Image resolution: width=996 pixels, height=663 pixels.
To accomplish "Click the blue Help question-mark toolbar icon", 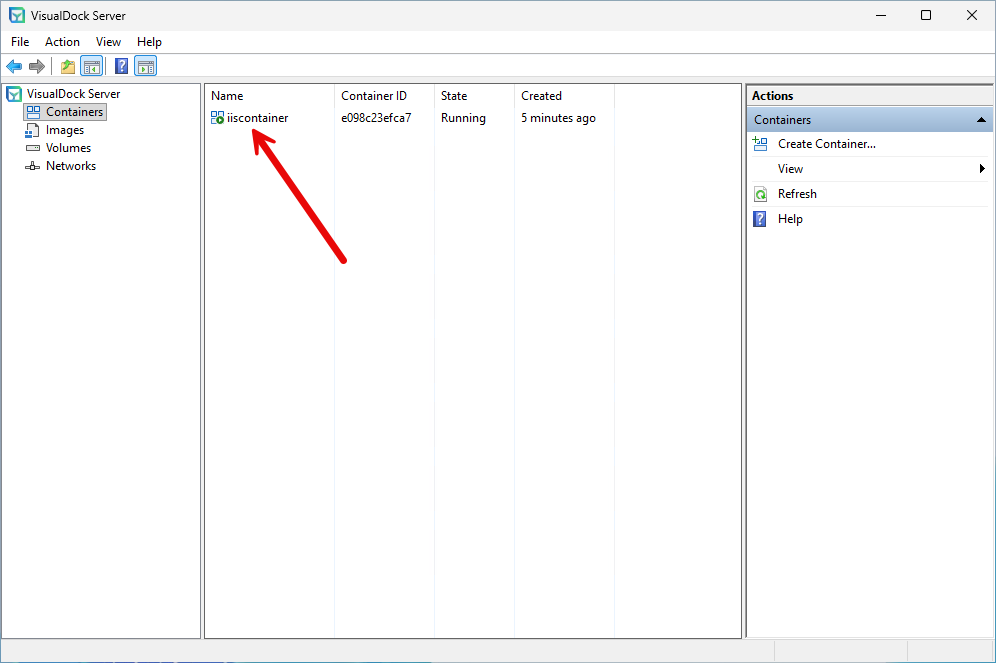I will [121, 66].
